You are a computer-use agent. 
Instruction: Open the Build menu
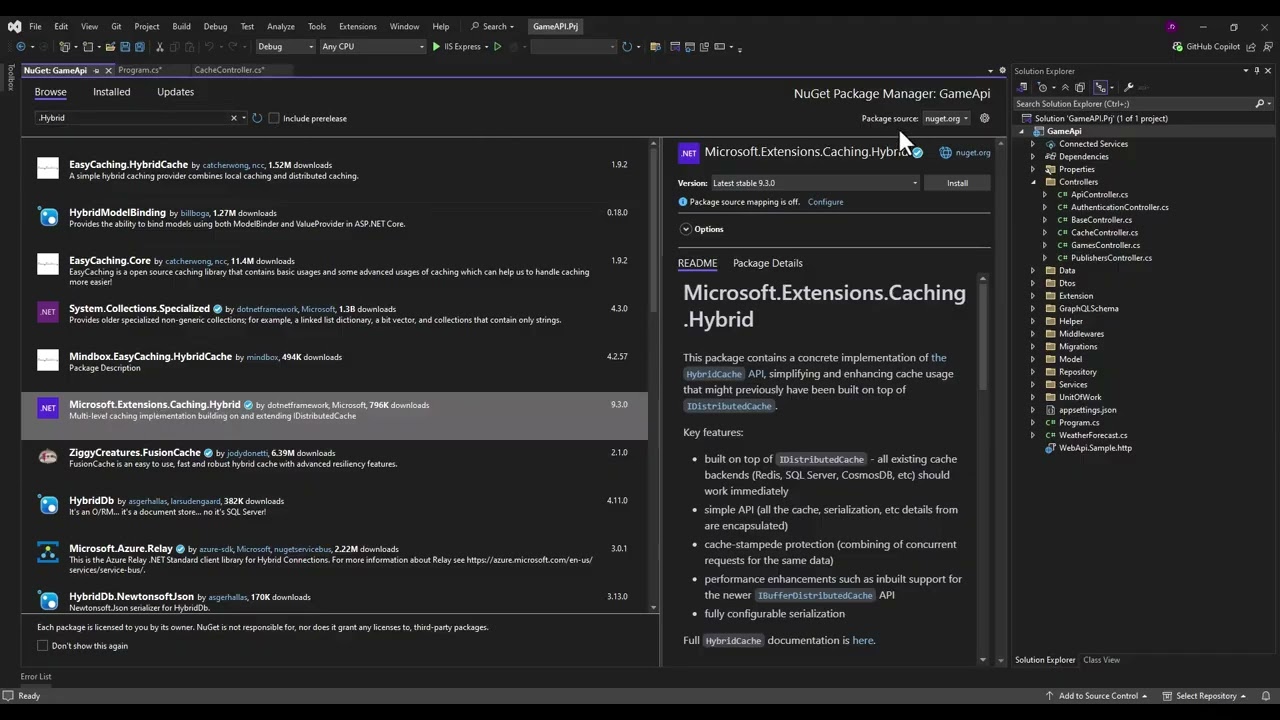coord(181,26)
